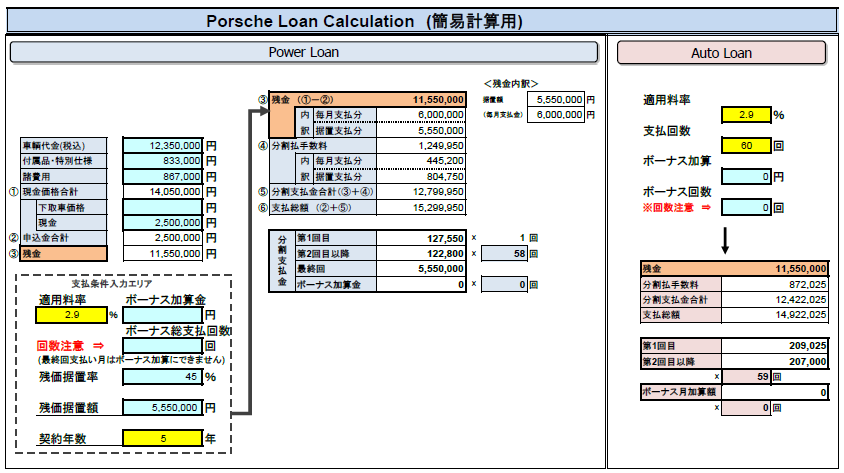Select fee 据置支払分 value 804,750

(421, 177)
